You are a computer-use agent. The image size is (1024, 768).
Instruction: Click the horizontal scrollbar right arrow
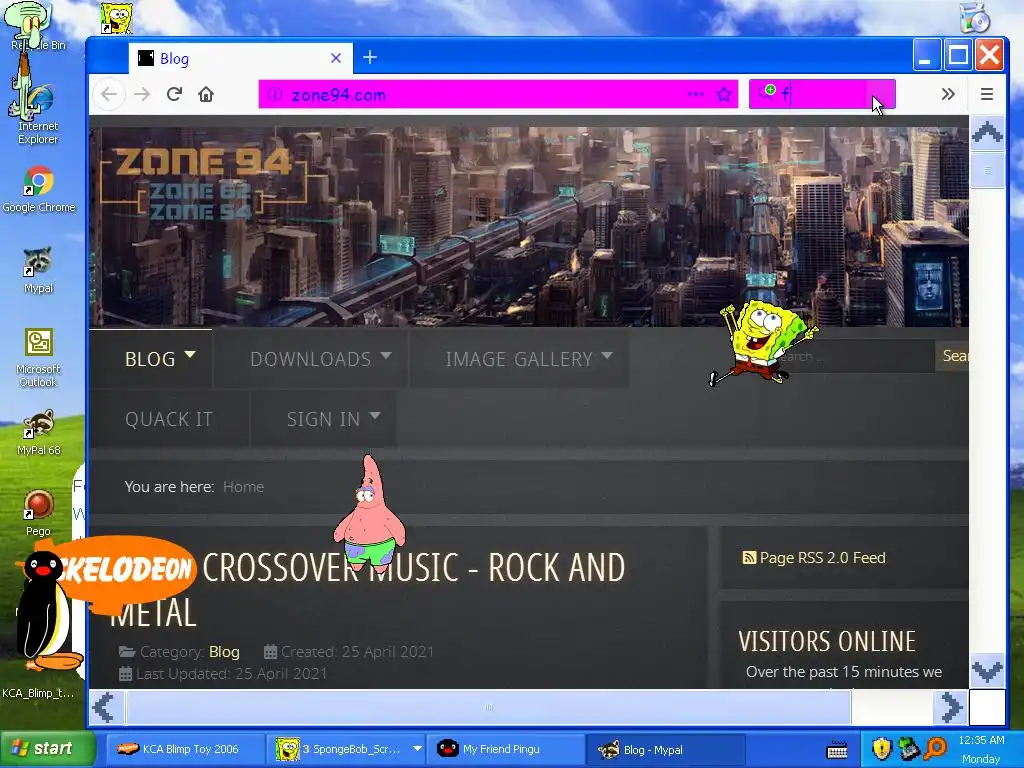951,707
